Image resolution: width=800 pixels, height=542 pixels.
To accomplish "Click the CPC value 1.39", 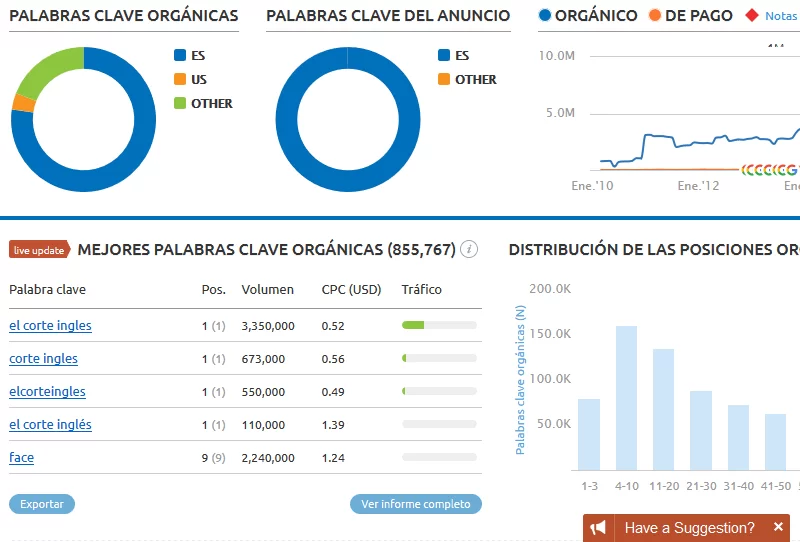I will tap(333, 425).
